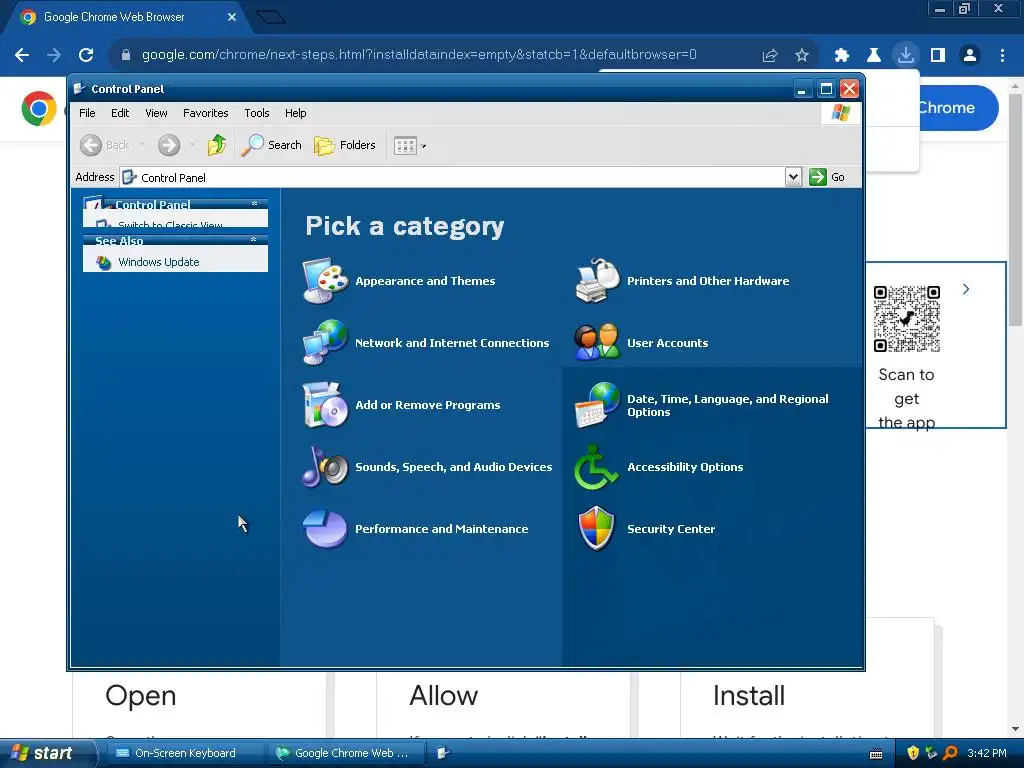Click the Search magnifier in Control Panel toolbar
The width and height of the screenshot is (1024, 768).
pyautogui.click(x=271, y=145)
